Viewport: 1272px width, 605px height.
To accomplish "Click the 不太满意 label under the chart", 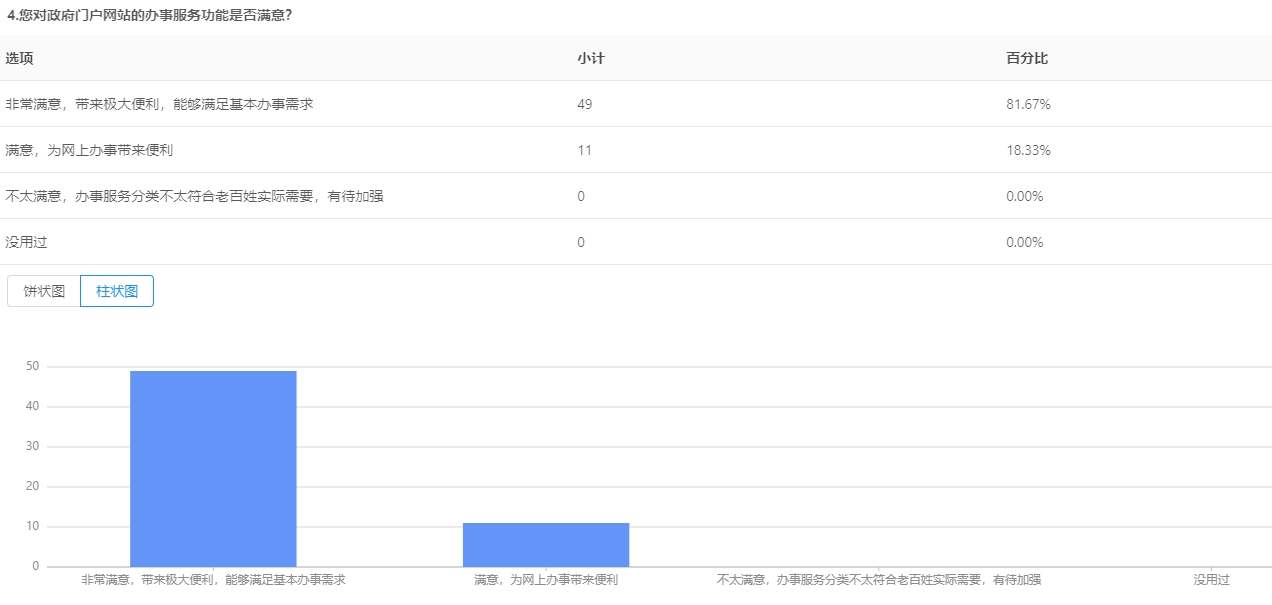I will pos(879,579).
